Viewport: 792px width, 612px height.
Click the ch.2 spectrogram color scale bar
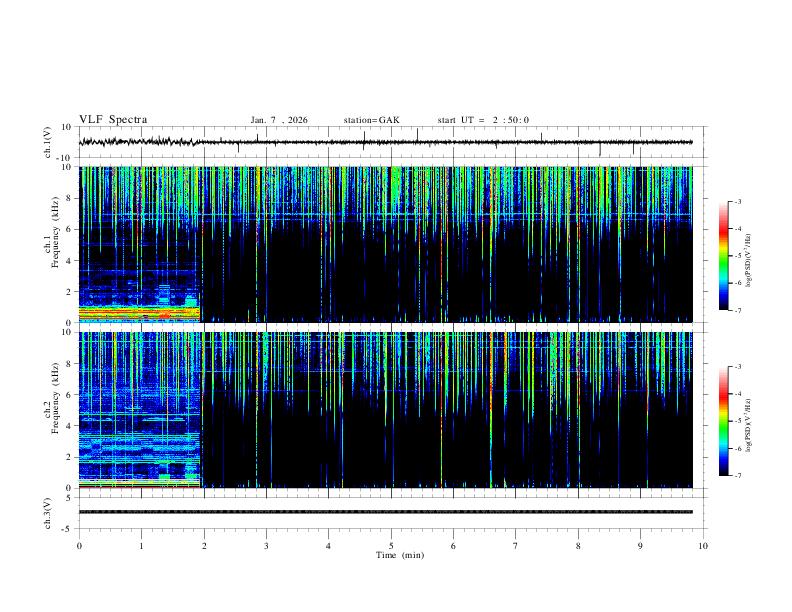(x=723, y=421)
